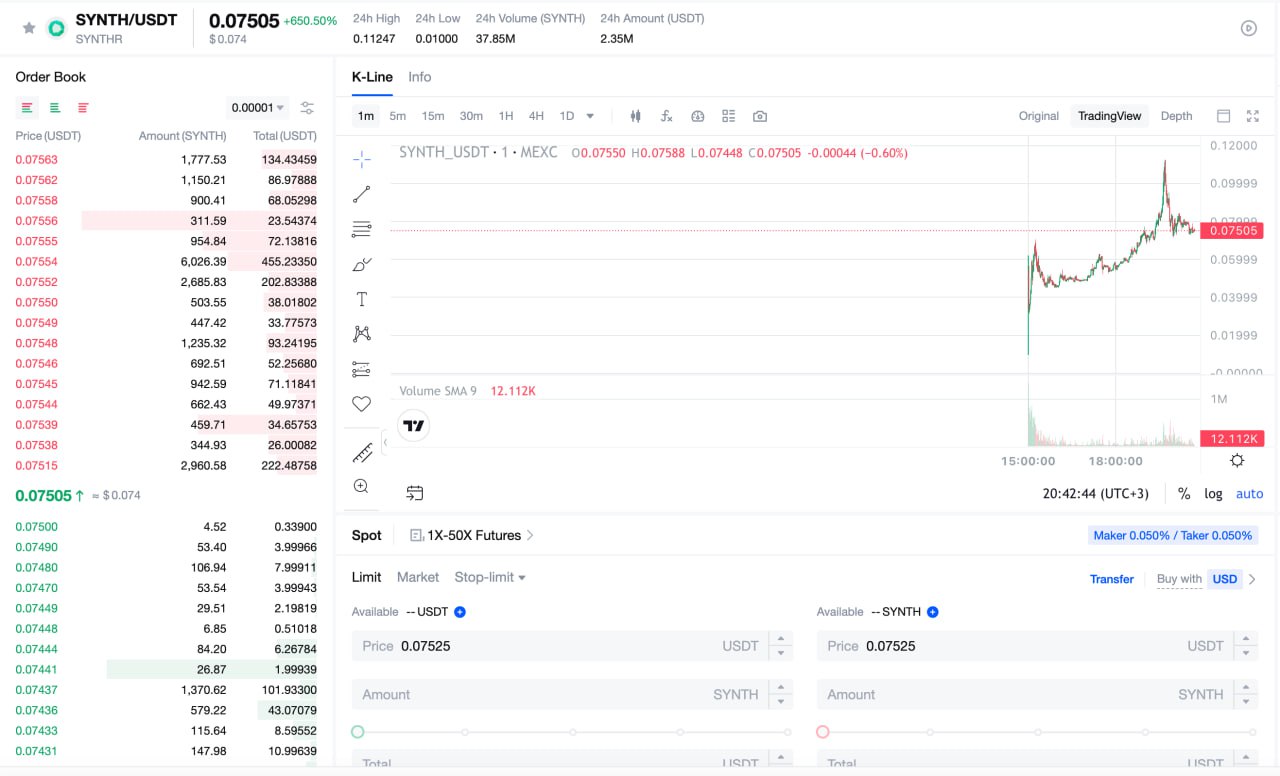
Task: Select the brush drawing tool
Action: coord(362,264)
